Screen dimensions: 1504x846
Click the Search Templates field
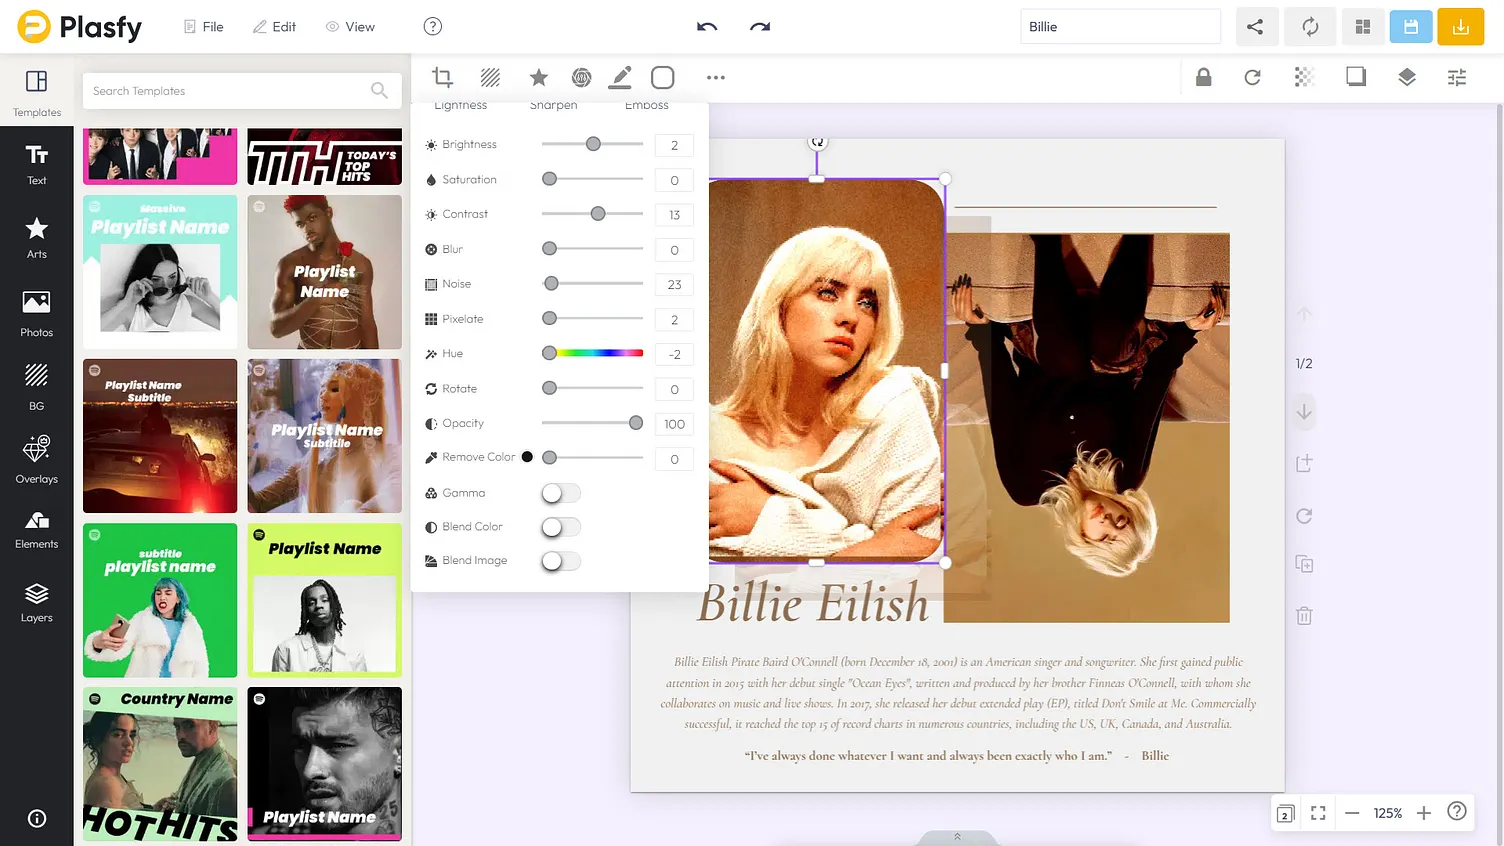[x=230, y=91]
